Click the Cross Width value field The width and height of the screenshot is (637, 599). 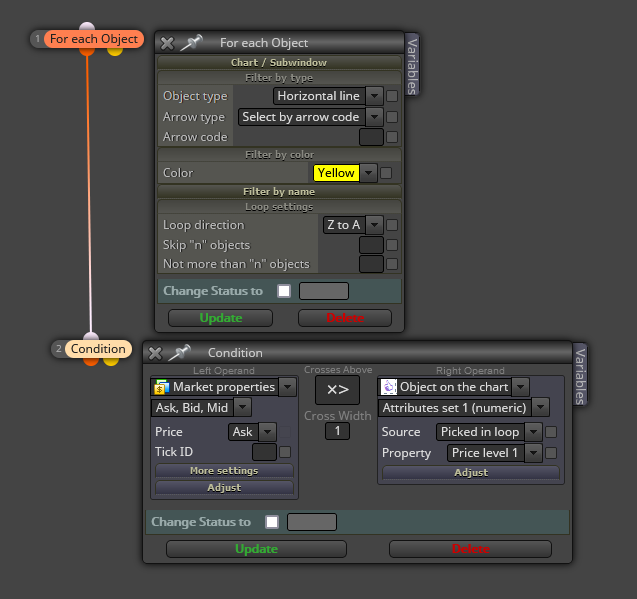[x=337, y=431]
